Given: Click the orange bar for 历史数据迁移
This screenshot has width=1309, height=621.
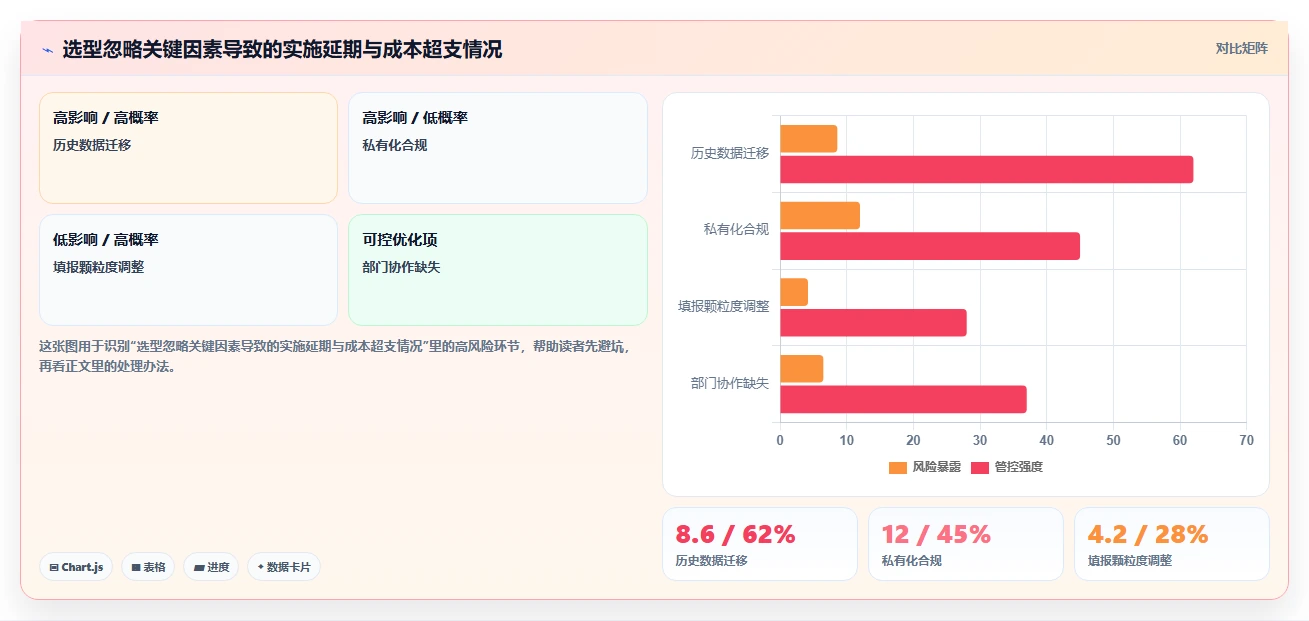Looking at the screenshot, I should (x=808, y=139).
